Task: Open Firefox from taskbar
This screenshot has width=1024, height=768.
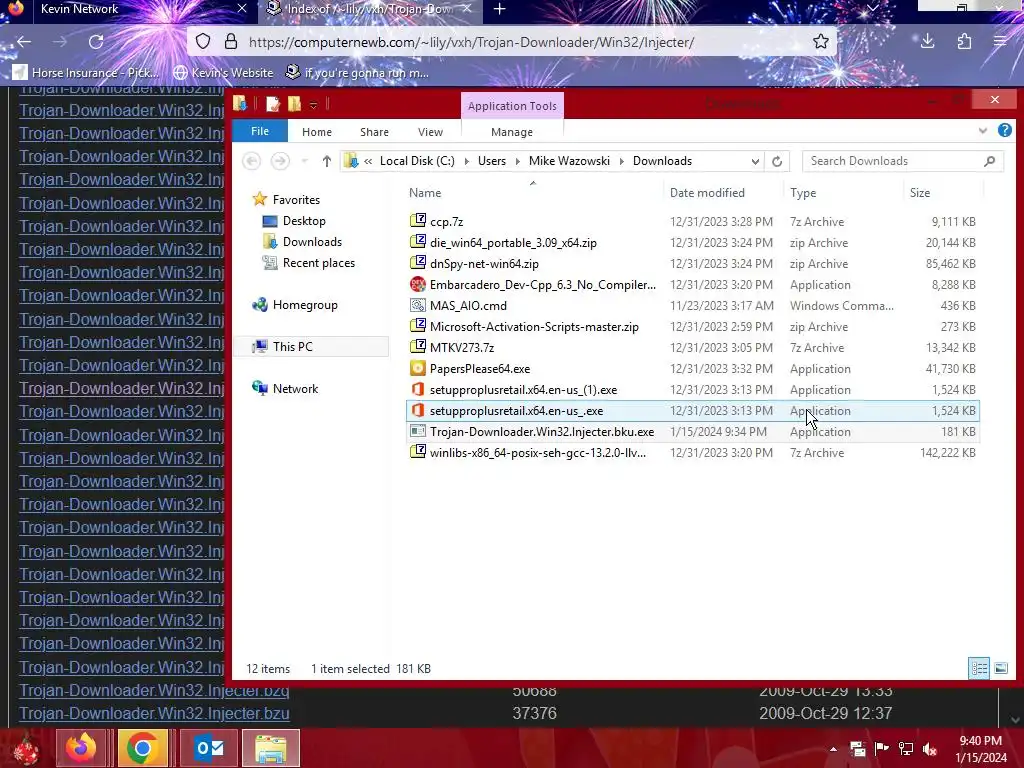Action: [x=81, y=748]
